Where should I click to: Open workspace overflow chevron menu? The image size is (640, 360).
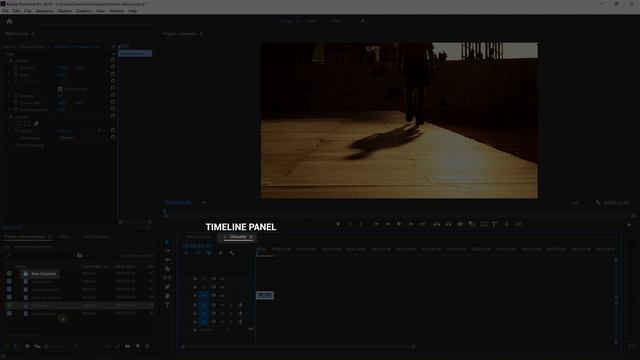click(362, 21)
